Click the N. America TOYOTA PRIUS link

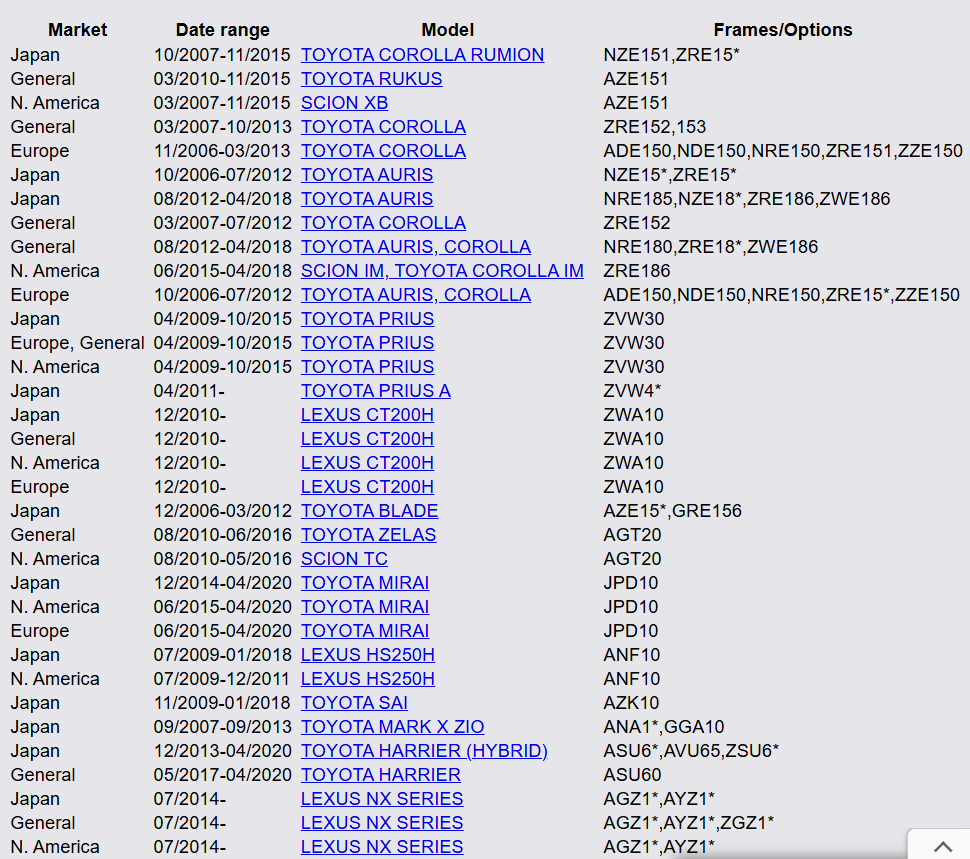tap(367, 367)
